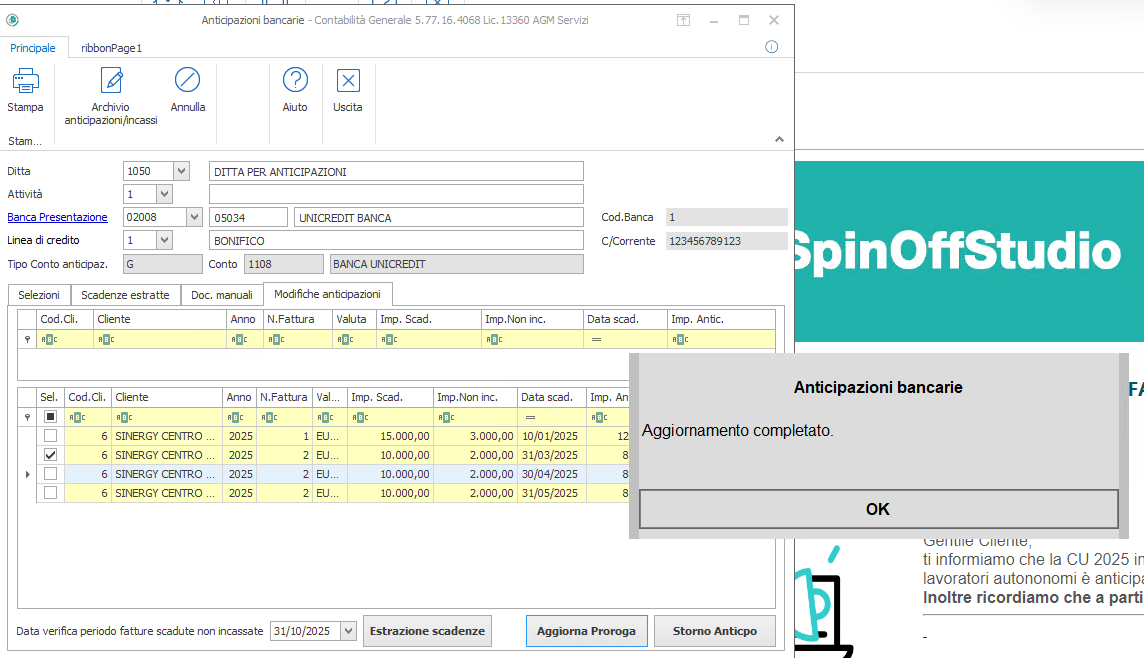Screen dimensions: 1144x658
Task: Click the Conto 1108 field
Action: [284, 264]
